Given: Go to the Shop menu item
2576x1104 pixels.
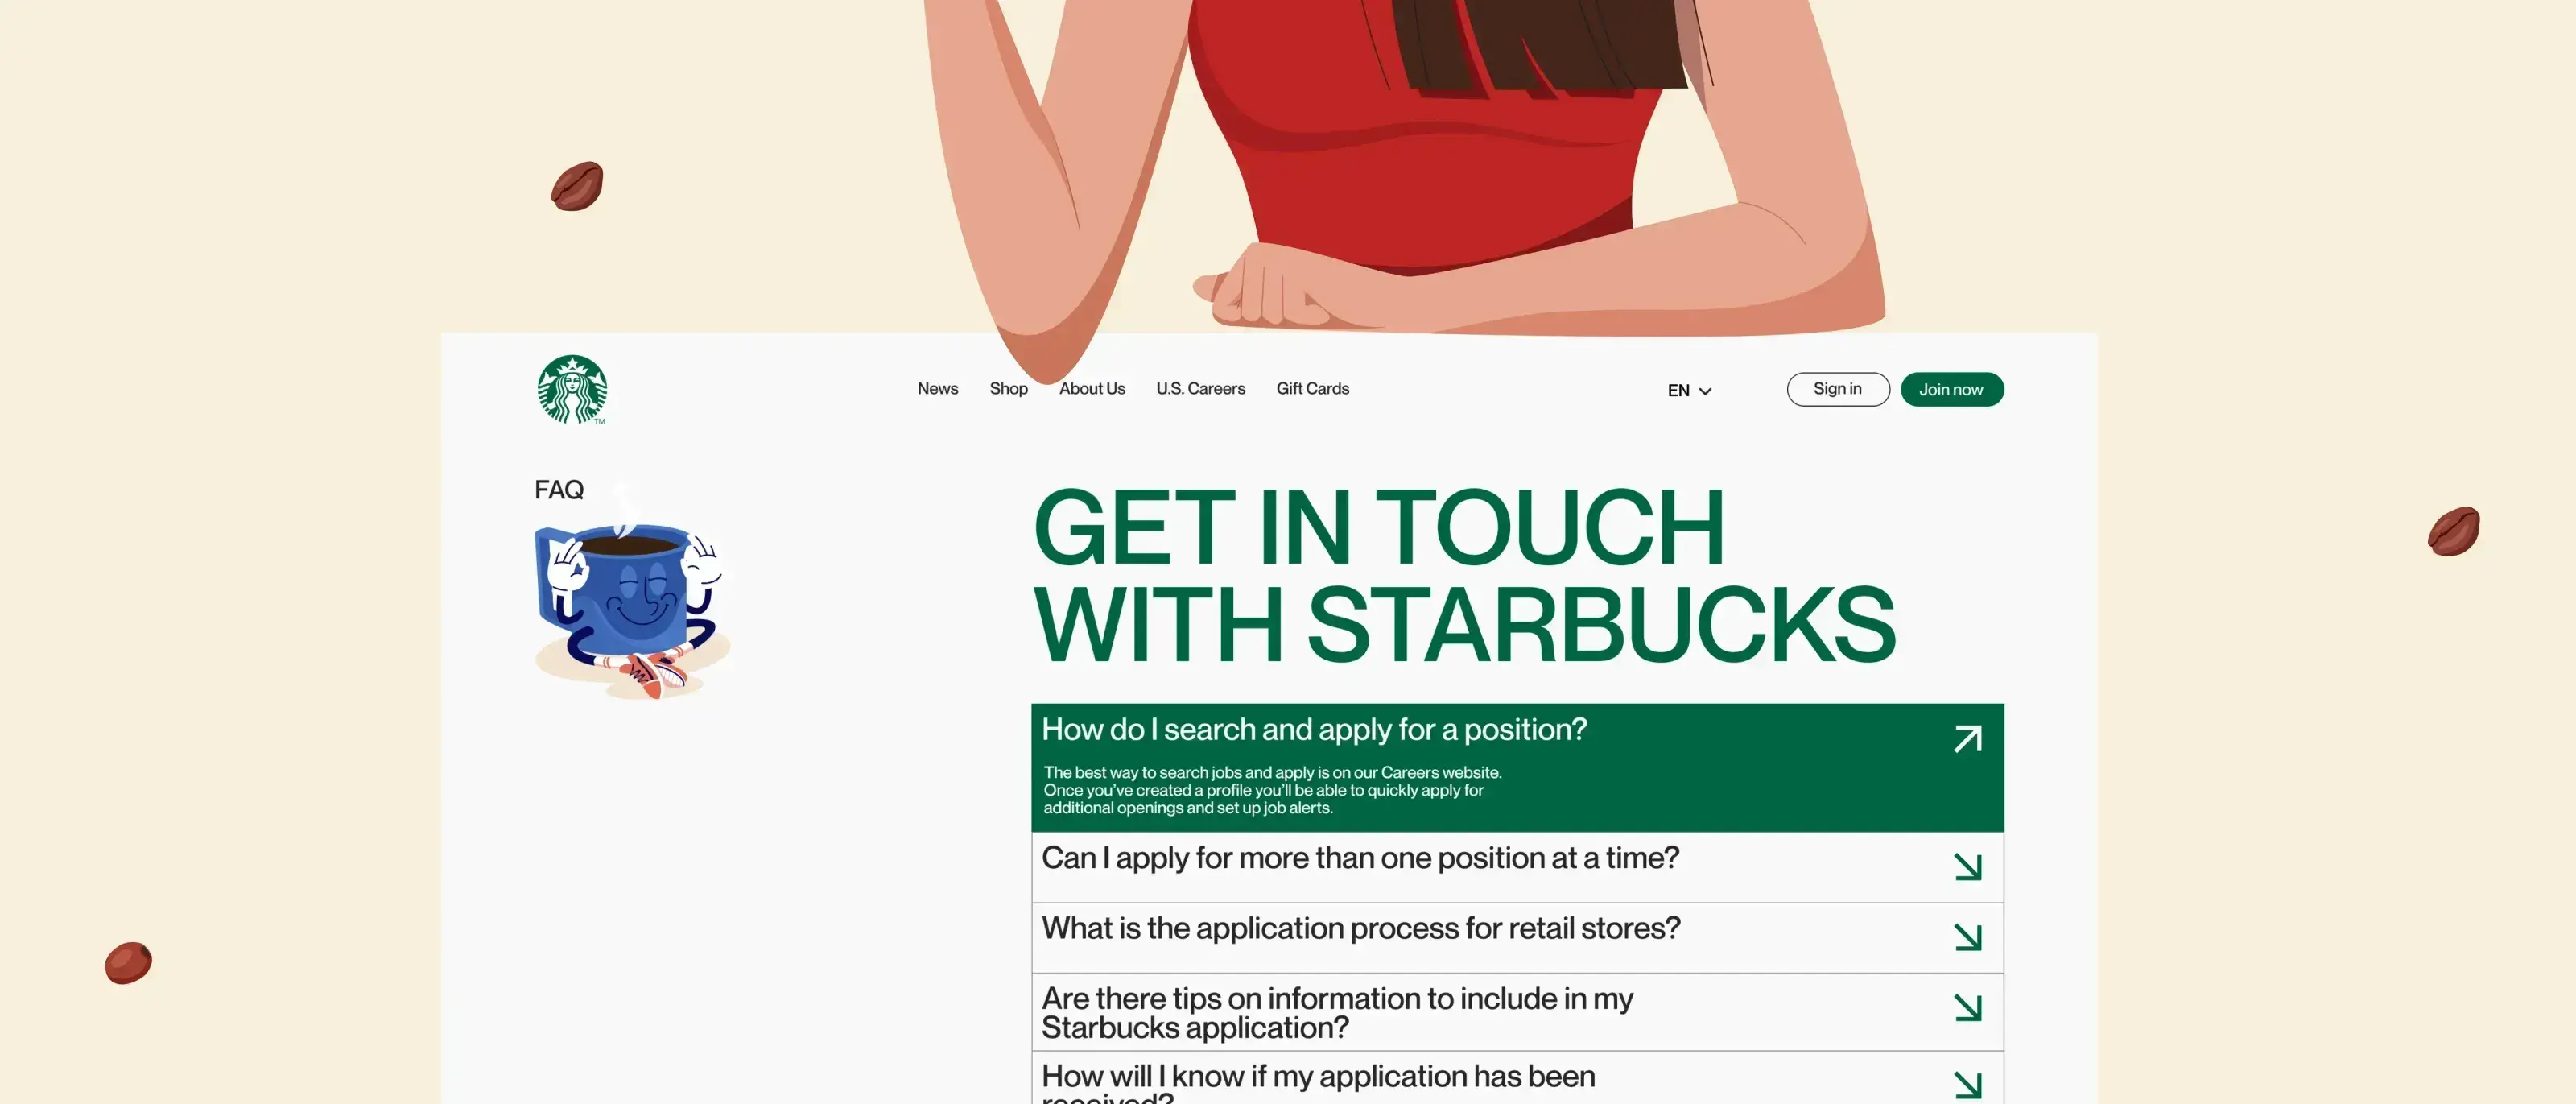Looking at the screenshot, I should [1008, 389].
